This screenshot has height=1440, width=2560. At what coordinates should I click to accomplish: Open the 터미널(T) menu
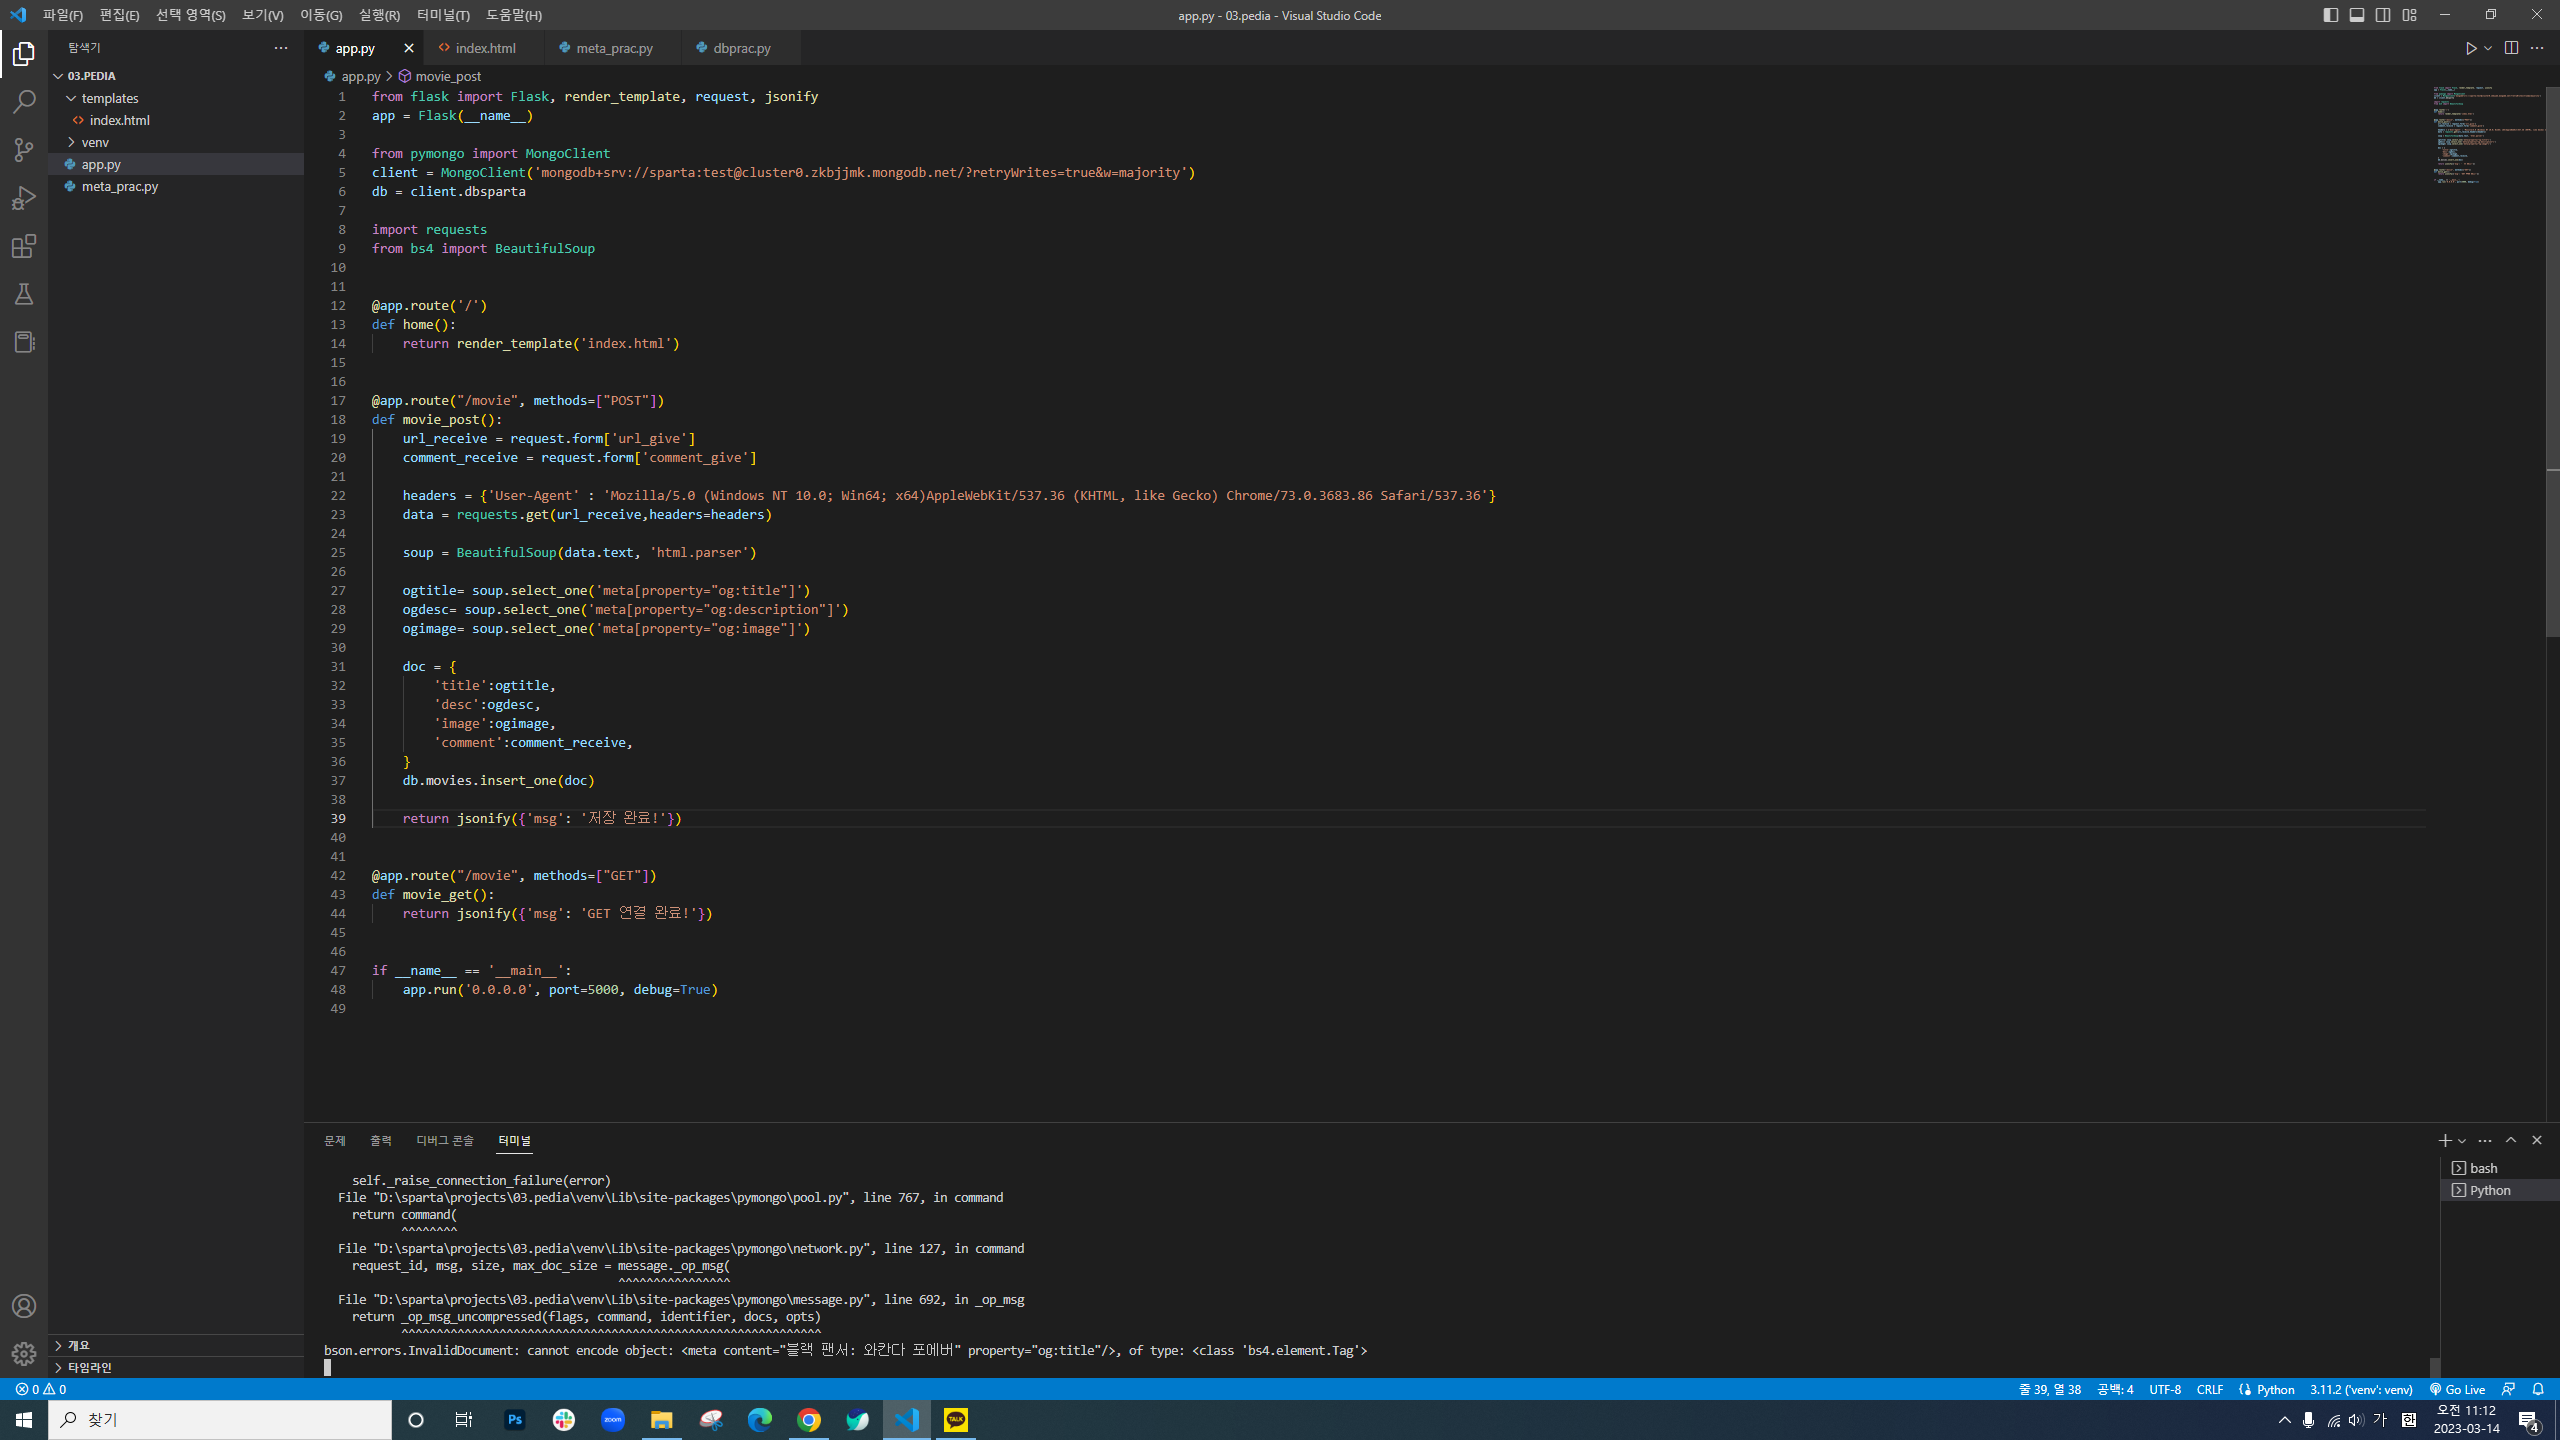(443, 15)
